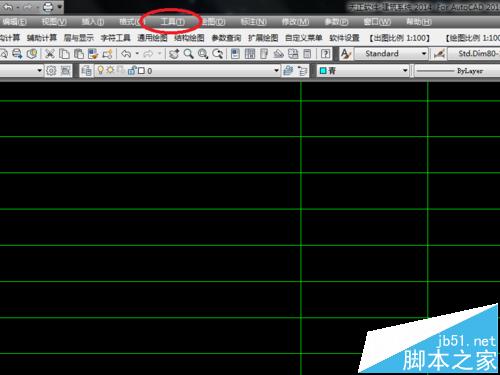Viewport: 500px width, 375px height.
Task: Open the Sheet Set Manager icon
Action: 279,54
